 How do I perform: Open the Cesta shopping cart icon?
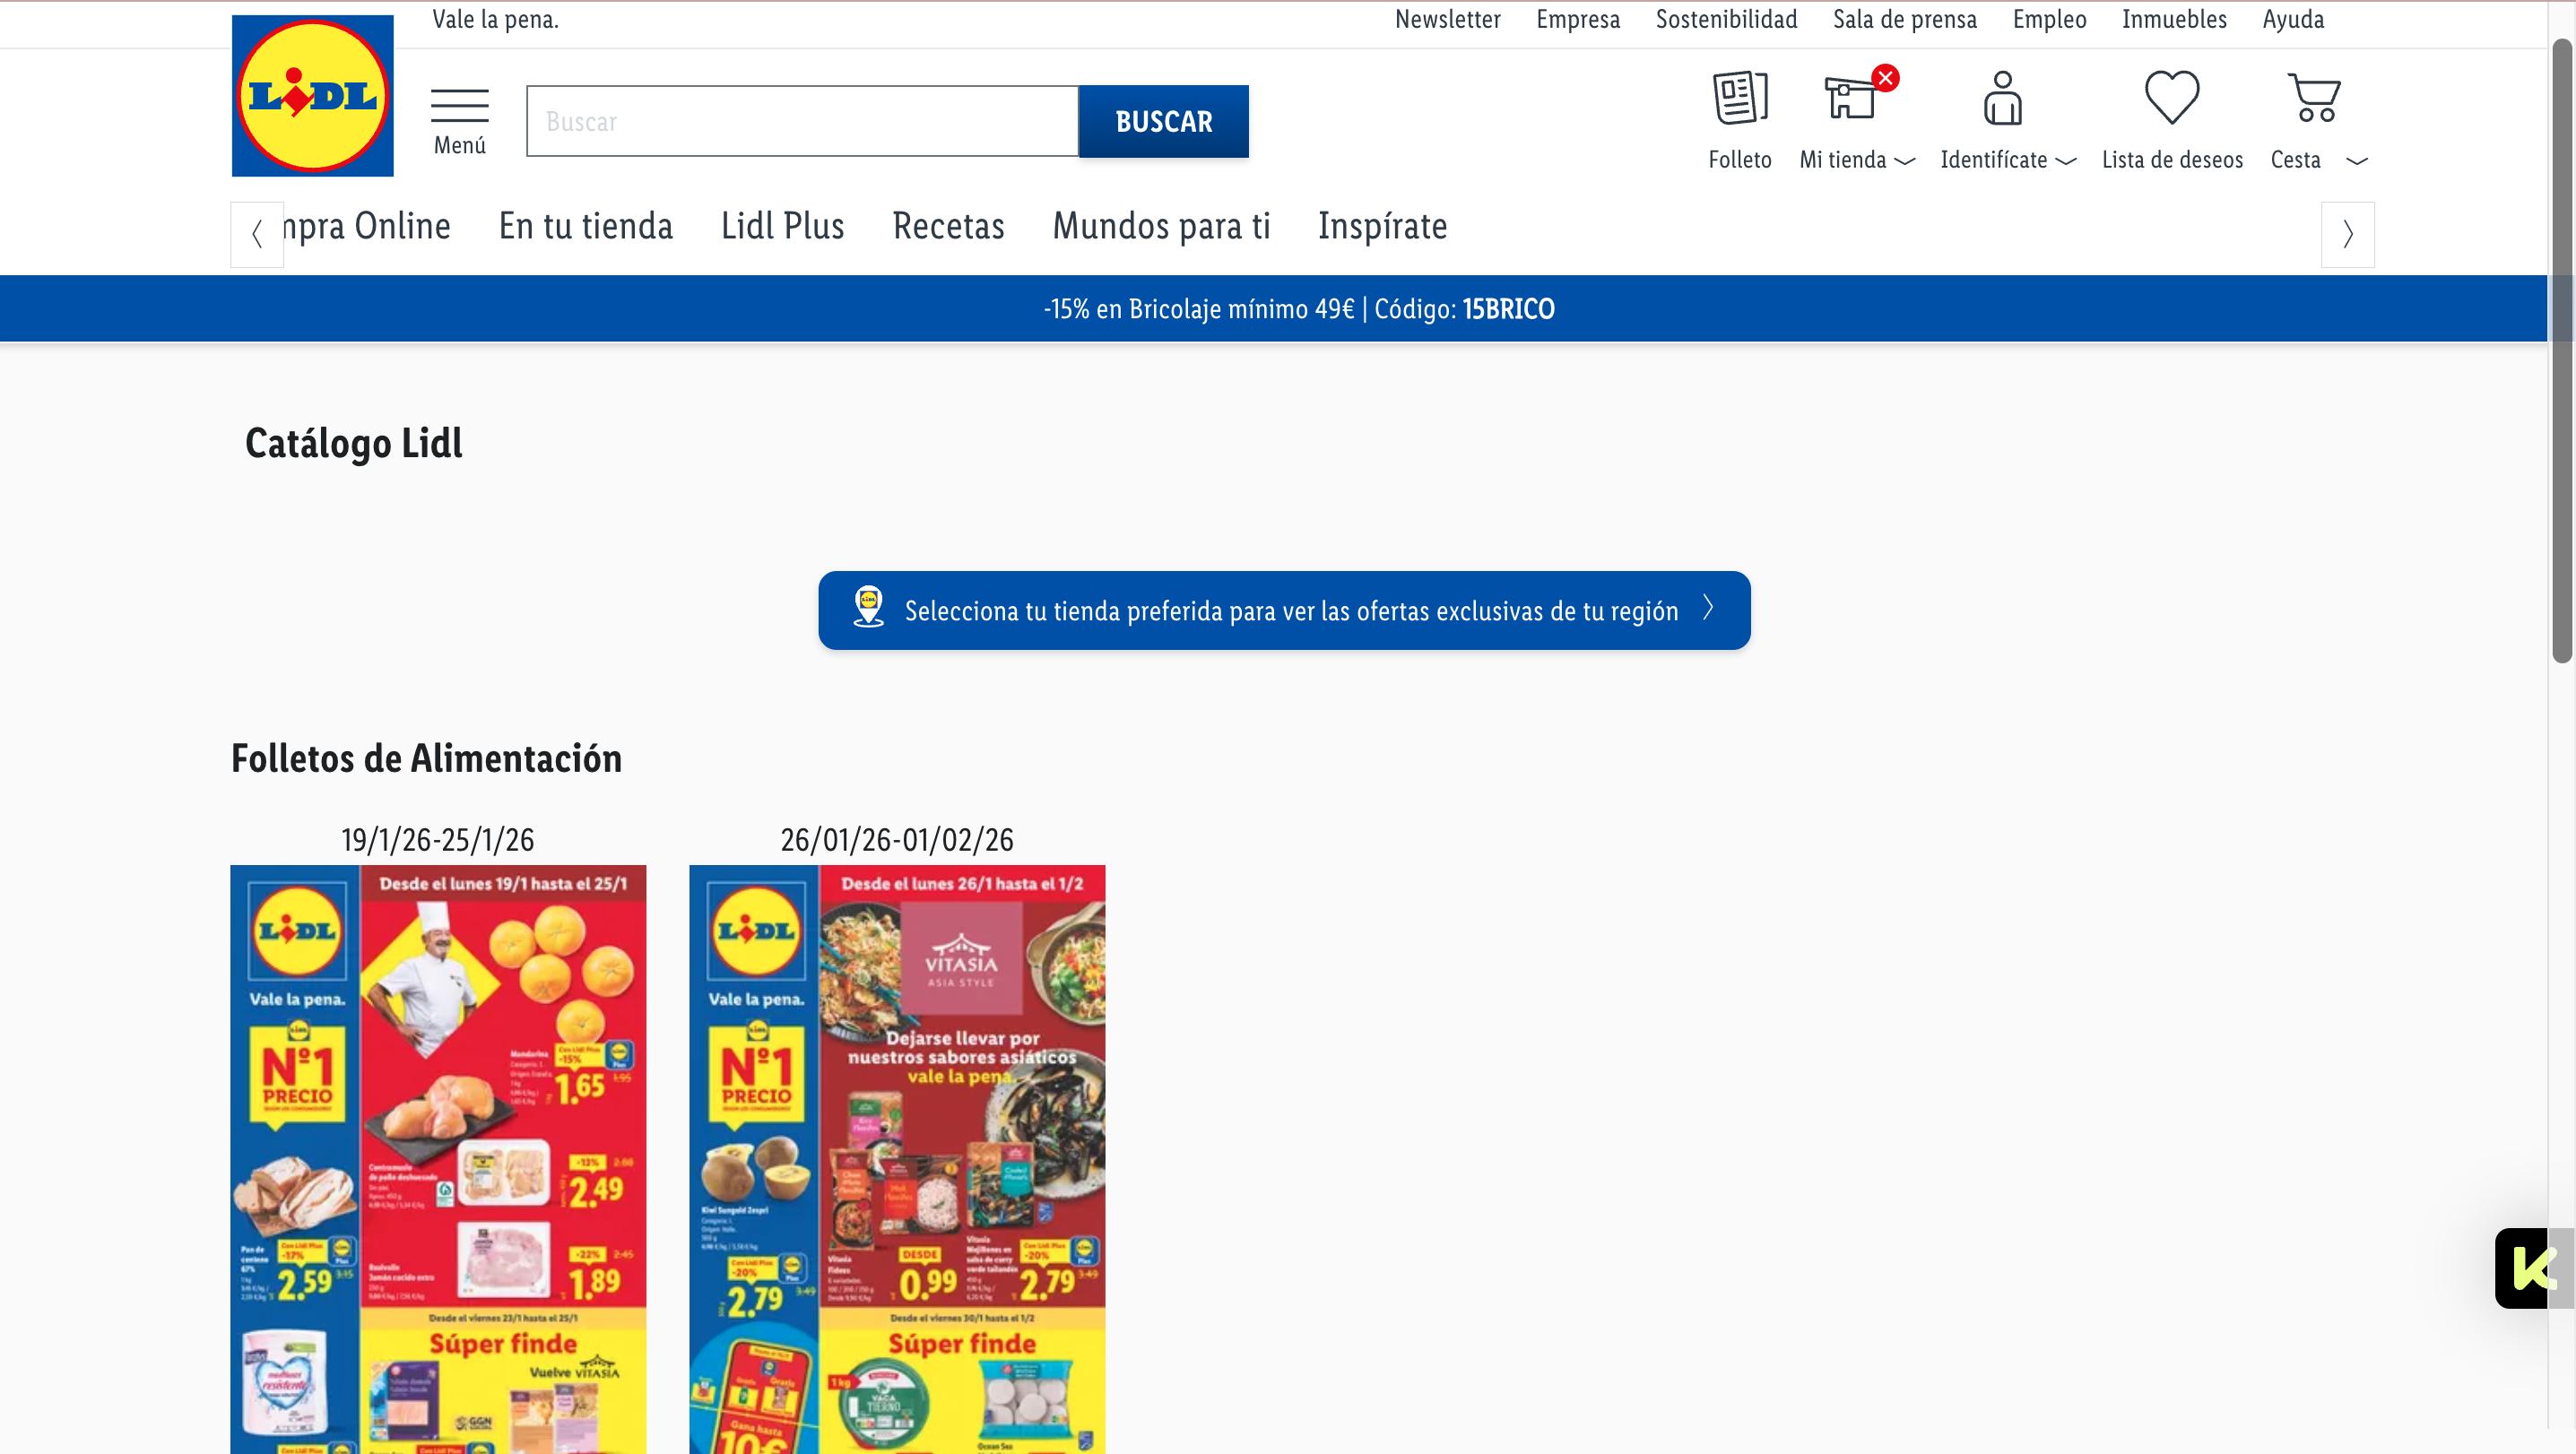[2314, 98]
